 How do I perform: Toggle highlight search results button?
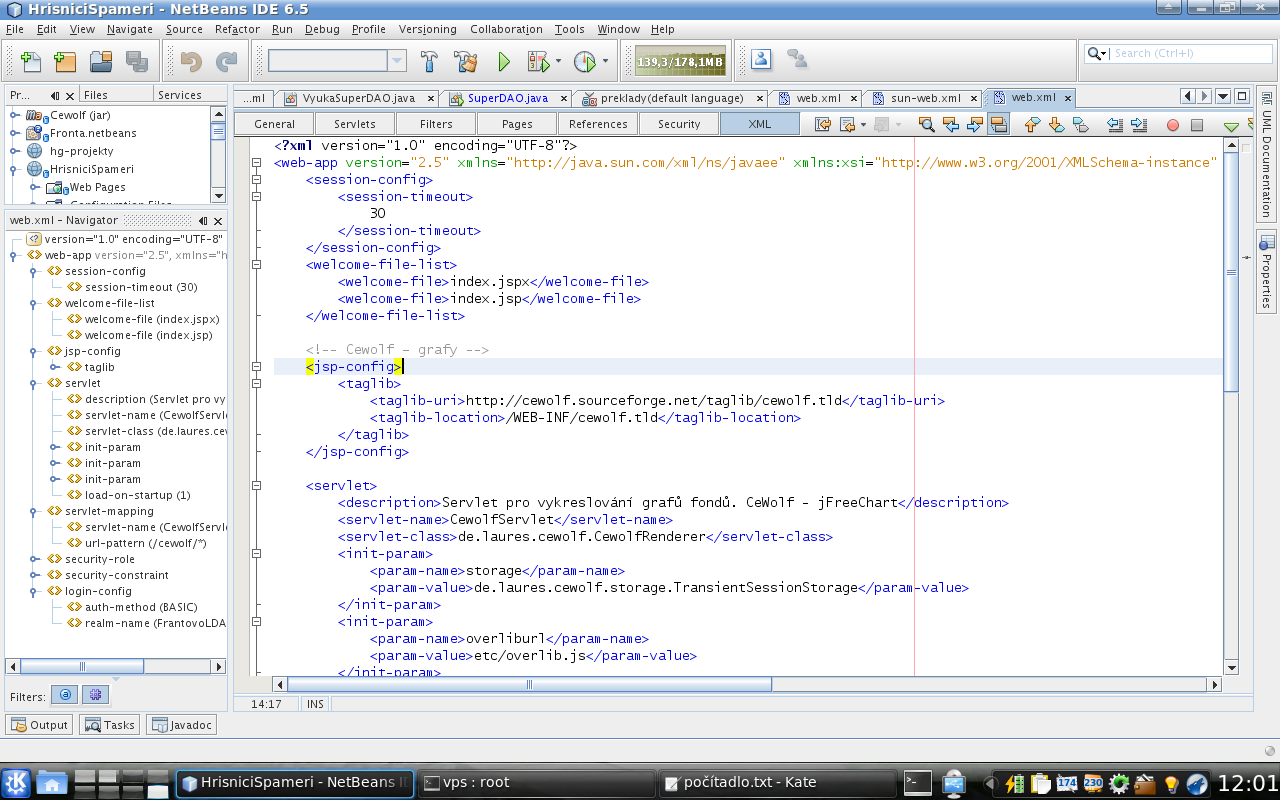coord(998,125)
